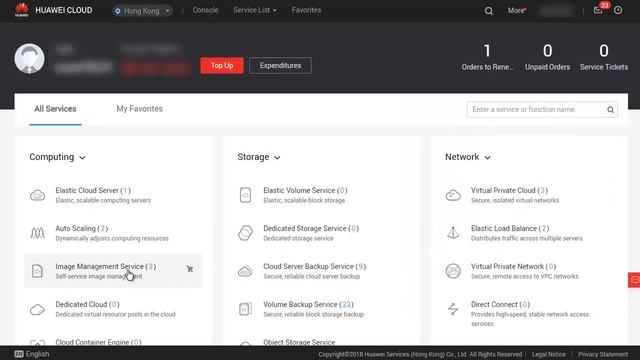Click the Virtual Private Cloud icon
Image resolution: width=640 pixels, height=360 pixels.
coord(453,195)
